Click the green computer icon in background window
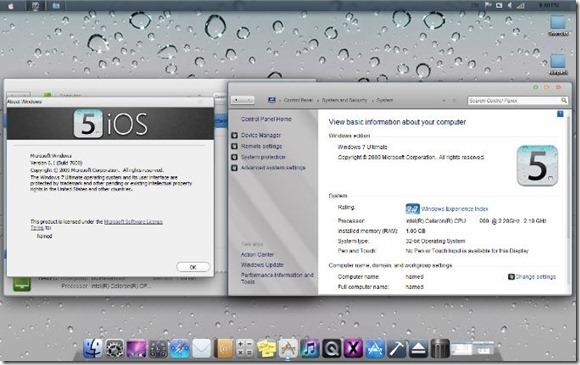 click(x=22, y=284)
